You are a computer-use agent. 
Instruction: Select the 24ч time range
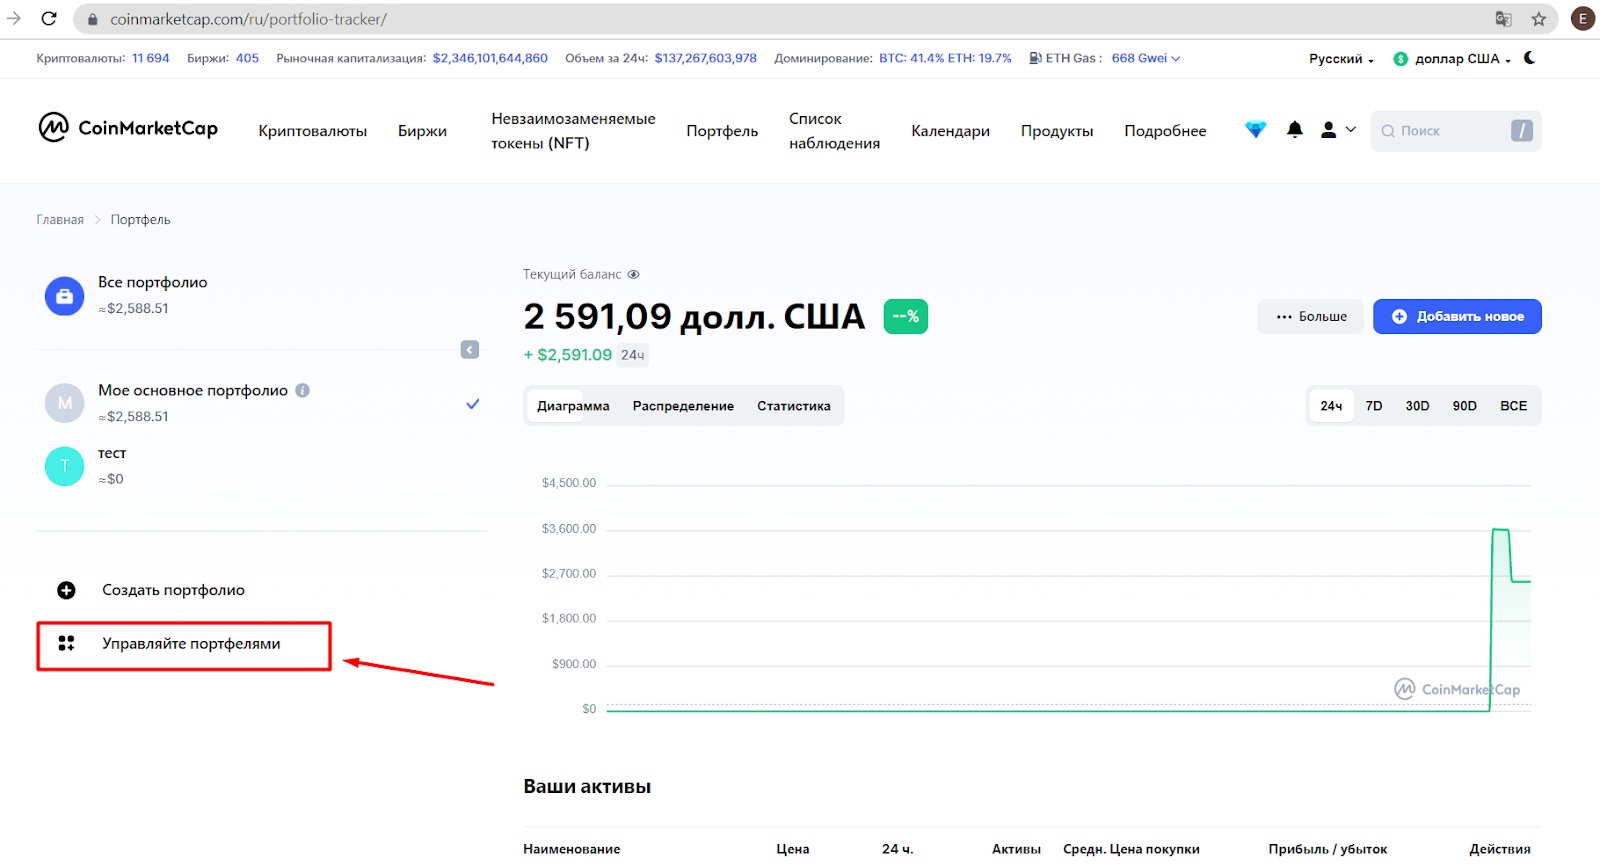pos(1331,406)
